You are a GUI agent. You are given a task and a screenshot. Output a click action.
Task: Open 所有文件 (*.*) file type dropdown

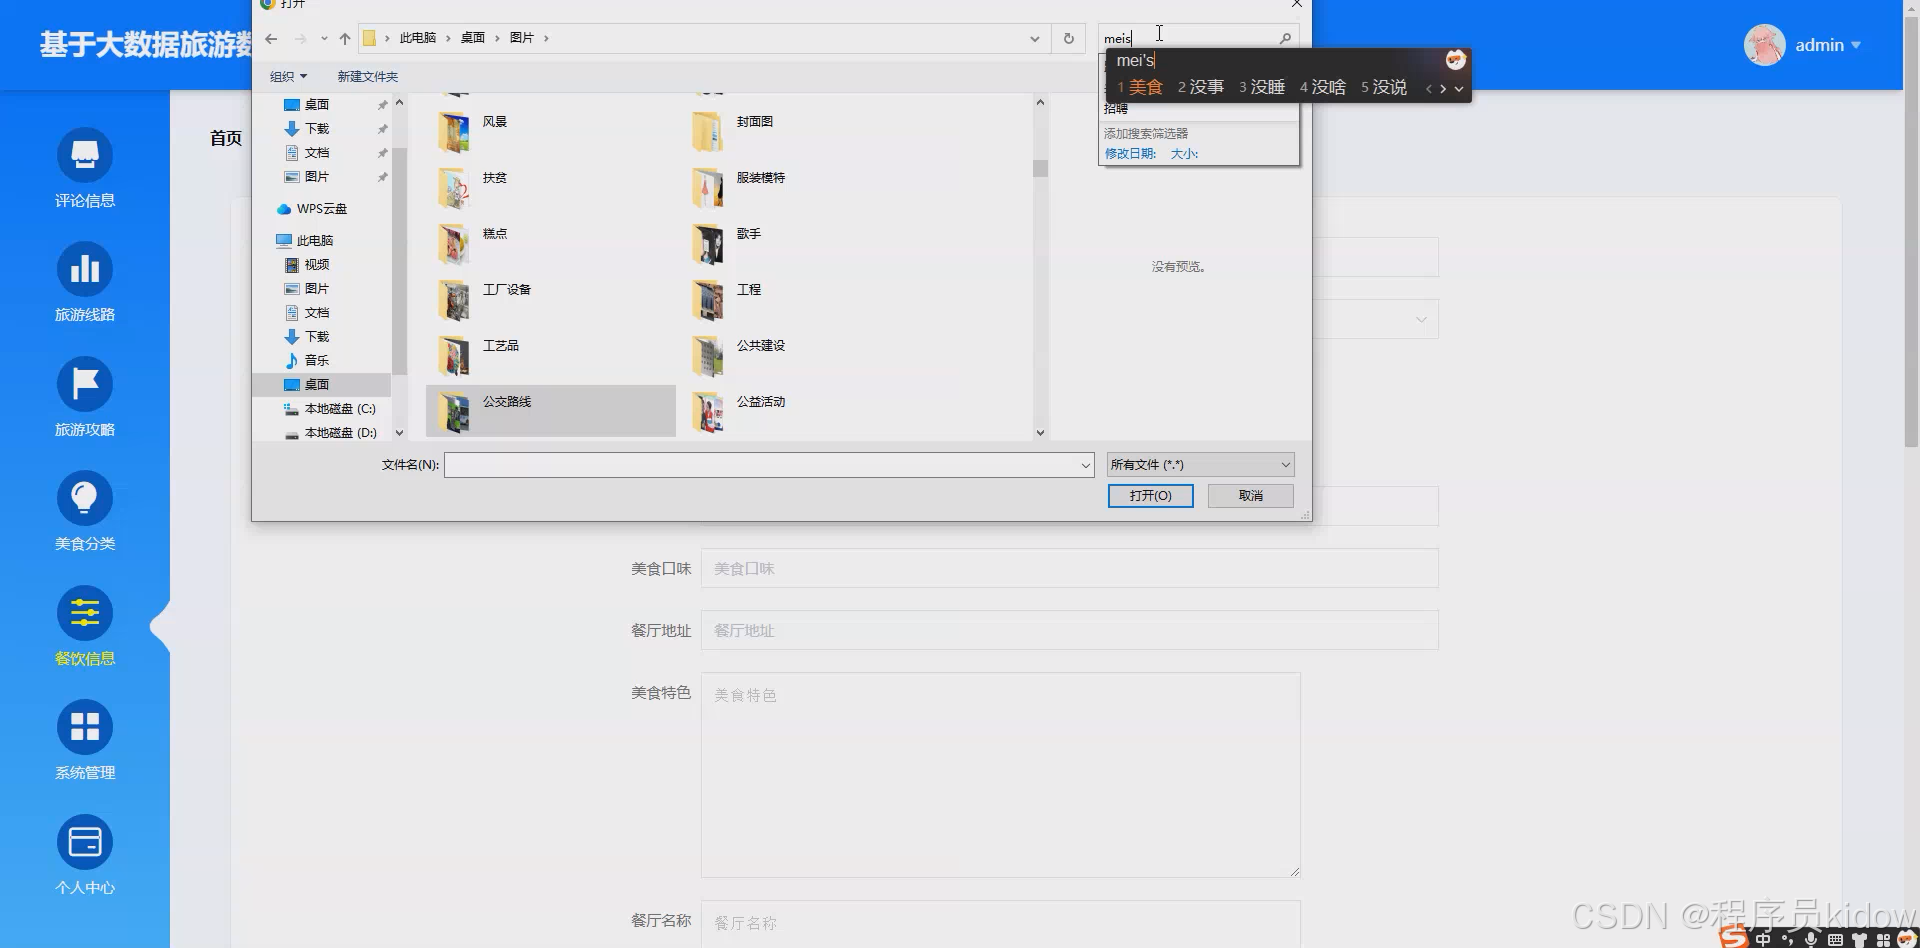click(x=1200, y=465)
